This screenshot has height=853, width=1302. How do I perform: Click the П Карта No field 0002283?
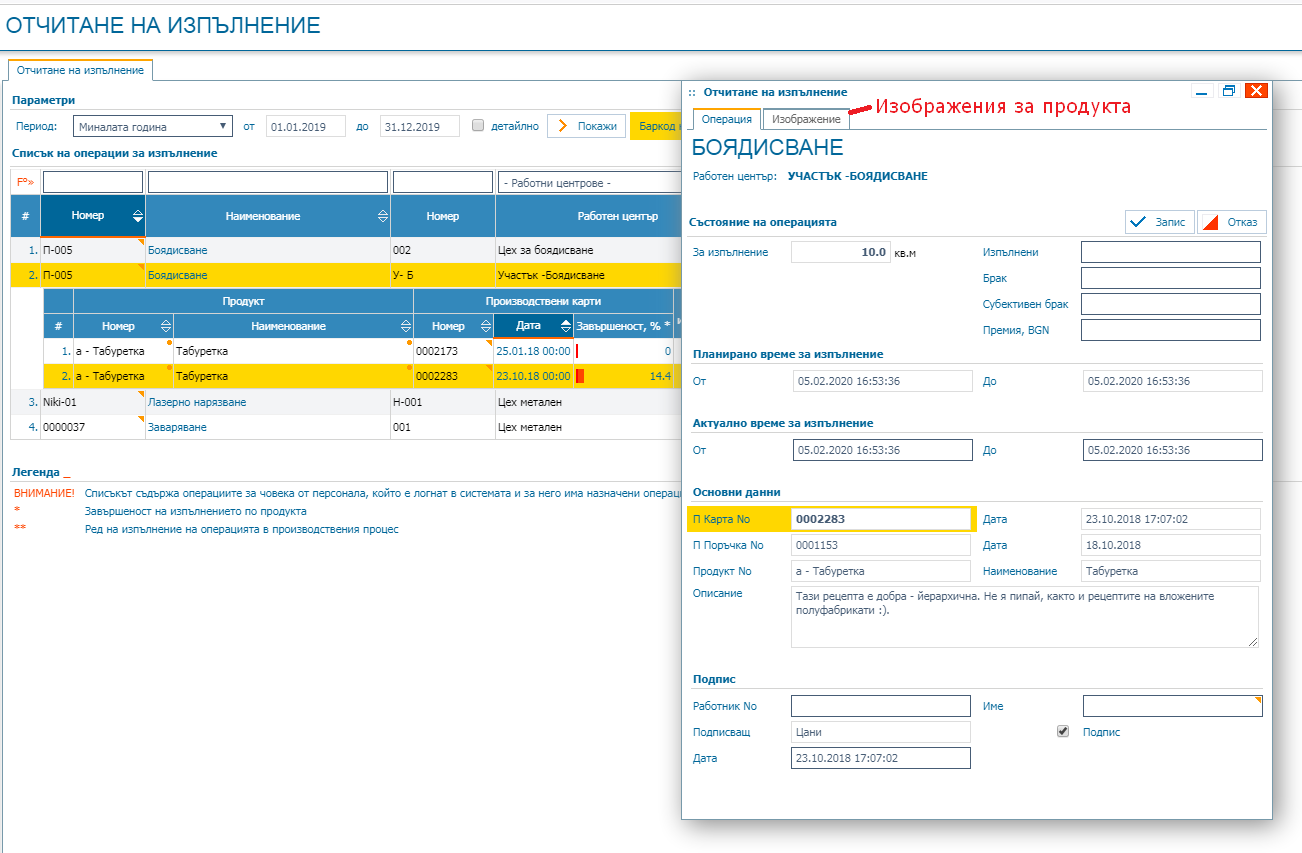[x=881, y=519]
